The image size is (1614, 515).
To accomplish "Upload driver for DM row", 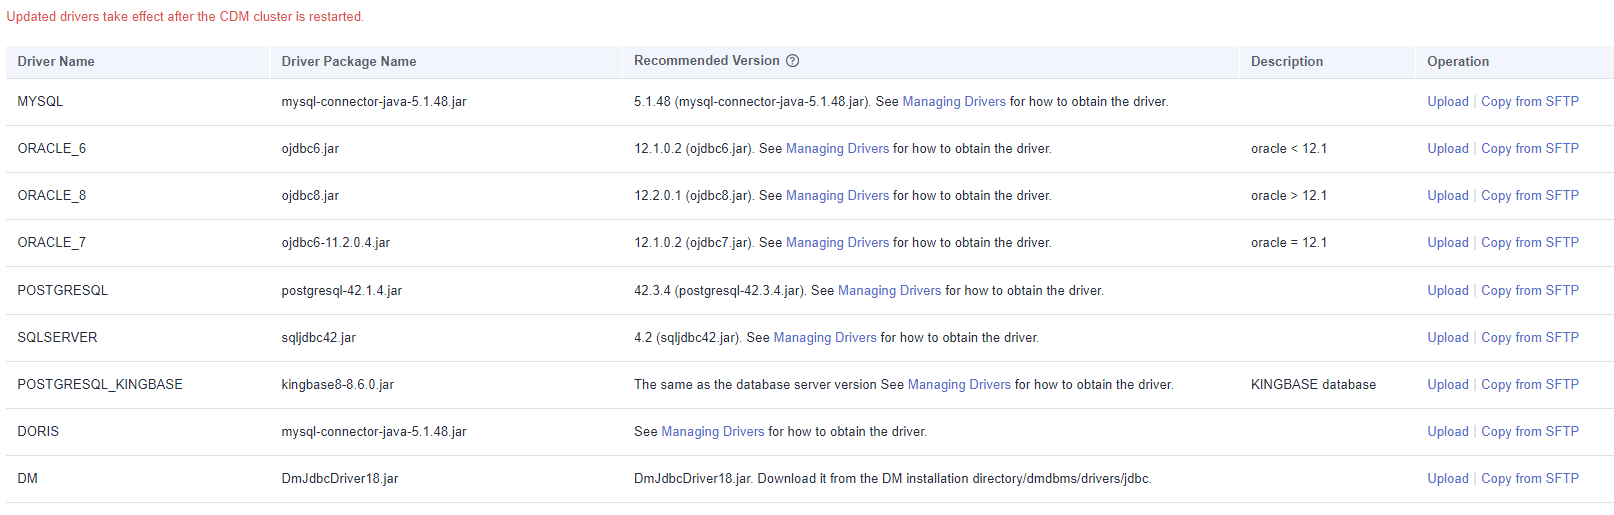I will (1447, 479).
